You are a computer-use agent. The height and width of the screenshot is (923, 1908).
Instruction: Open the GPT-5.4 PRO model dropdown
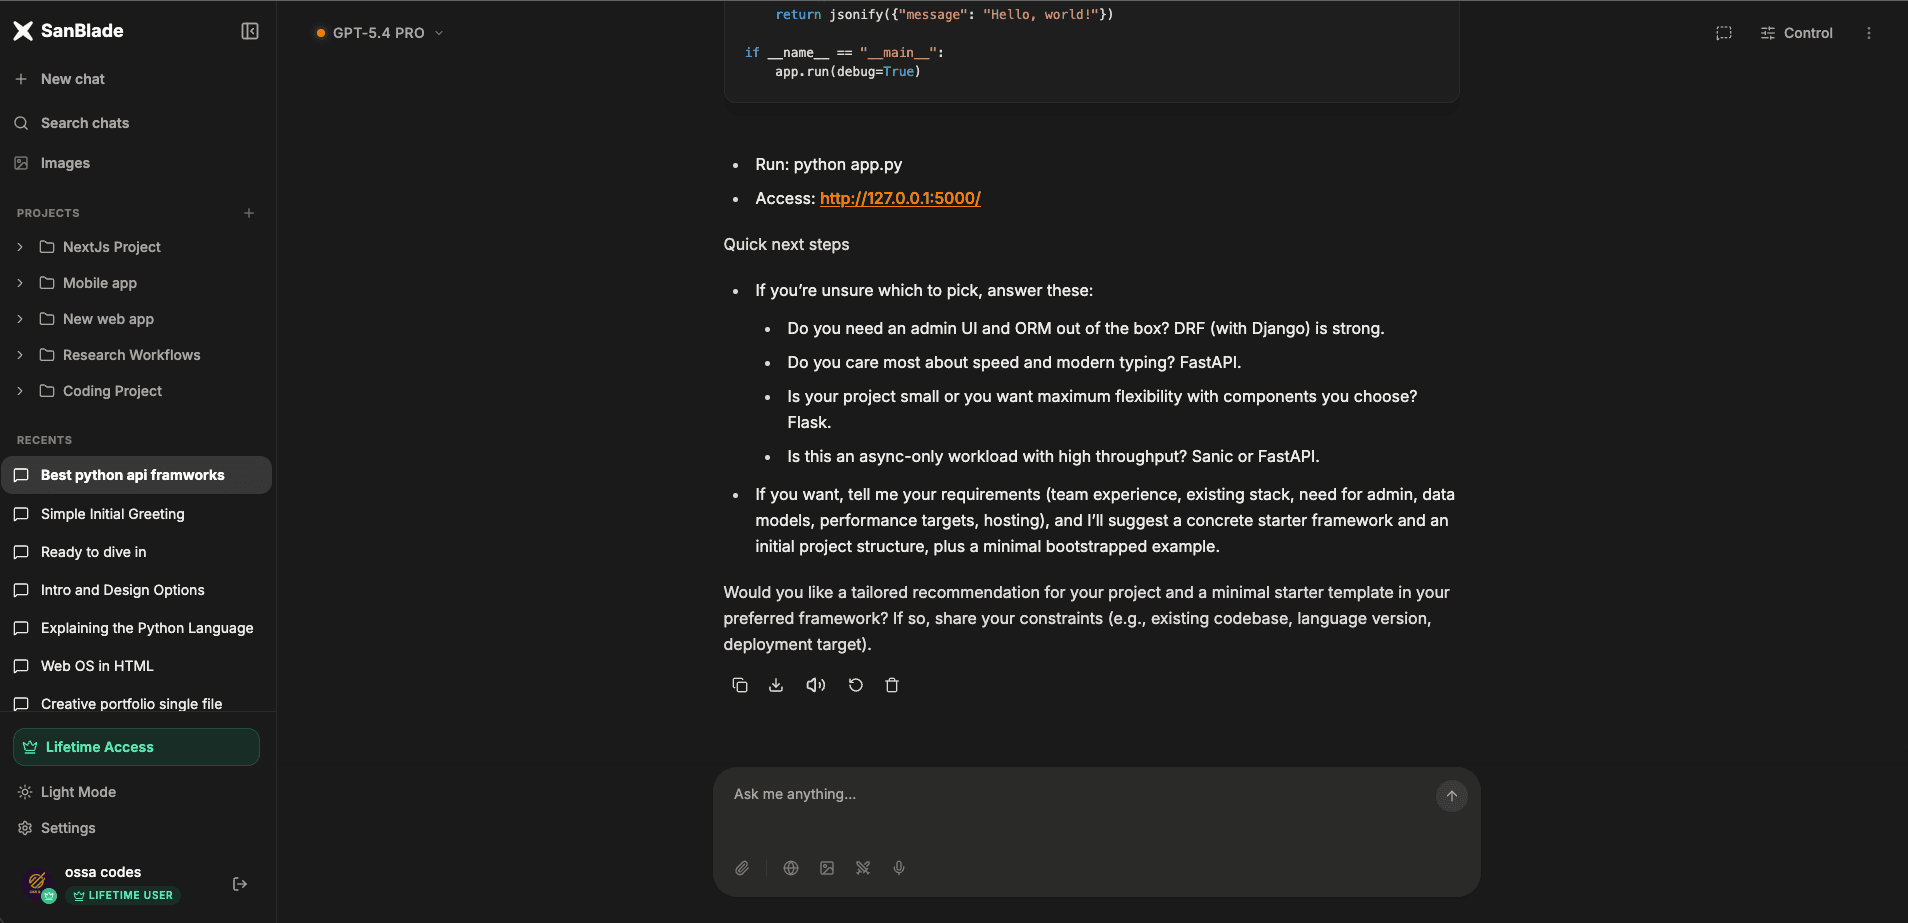click(378, 32)
